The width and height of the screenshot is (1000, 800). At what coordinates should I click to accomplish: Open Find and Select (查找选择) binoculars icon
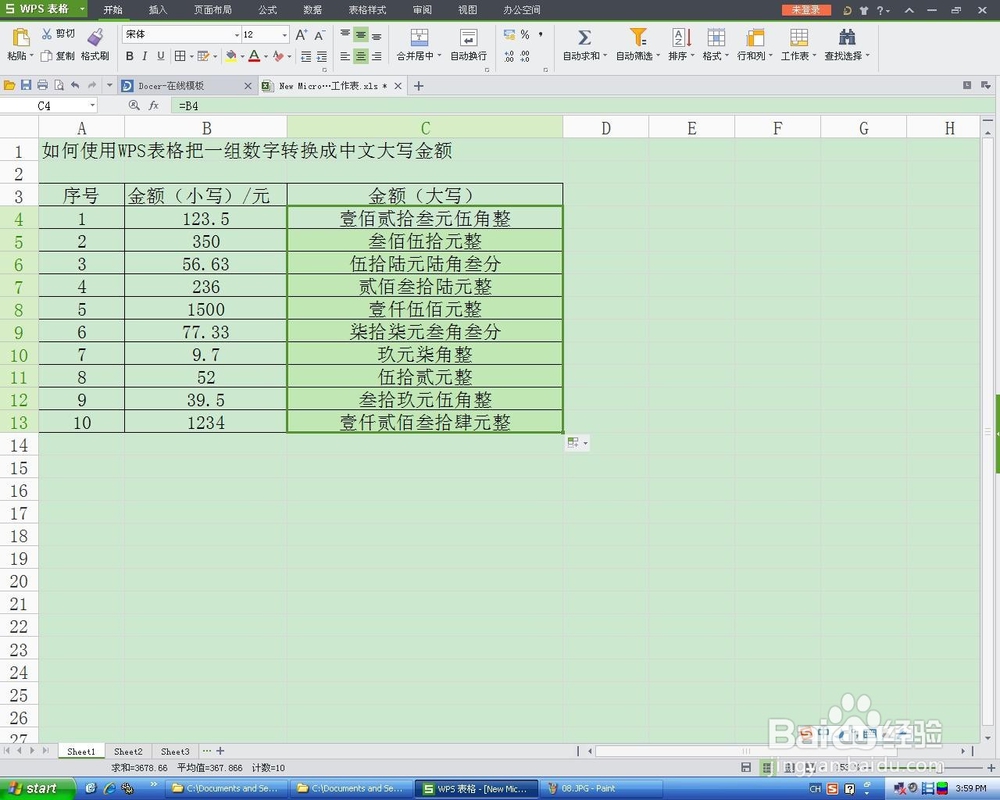coord(846,36)
